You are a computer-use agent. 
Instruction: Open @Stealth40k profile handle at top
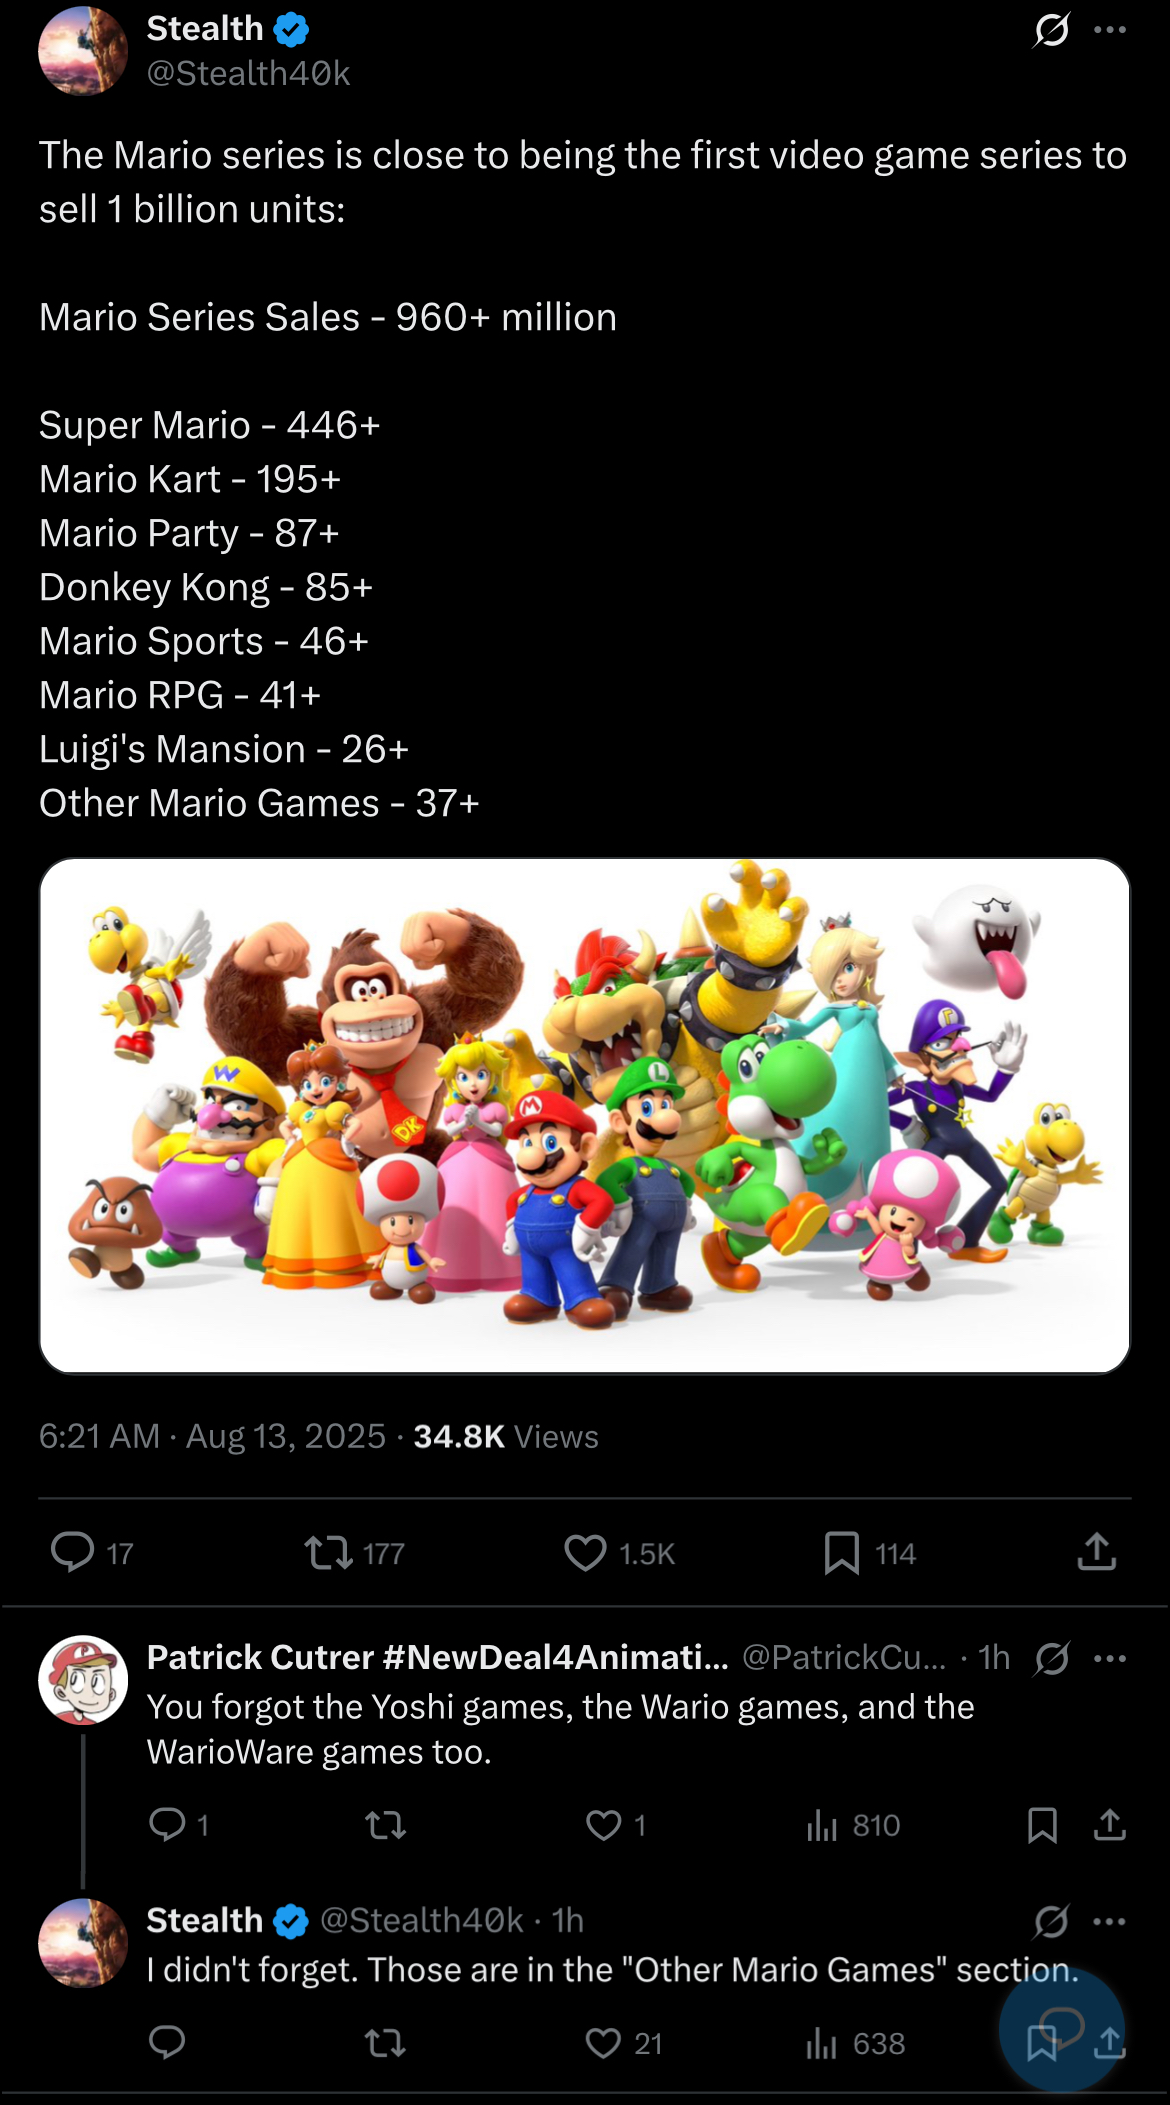point(248,73)
